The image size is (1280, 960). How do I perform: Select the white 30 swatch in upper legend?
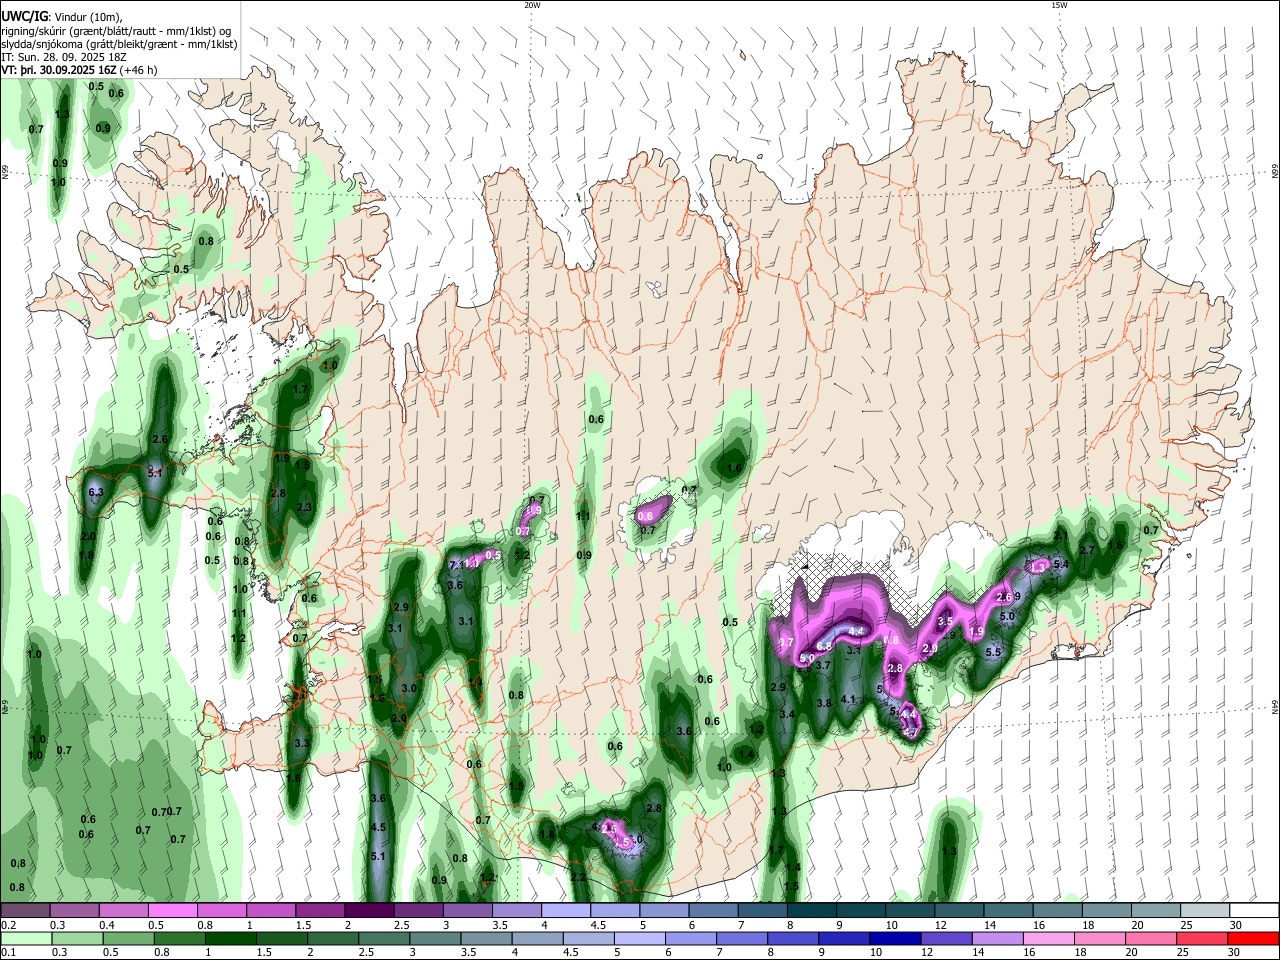(x=1252, y=910)
